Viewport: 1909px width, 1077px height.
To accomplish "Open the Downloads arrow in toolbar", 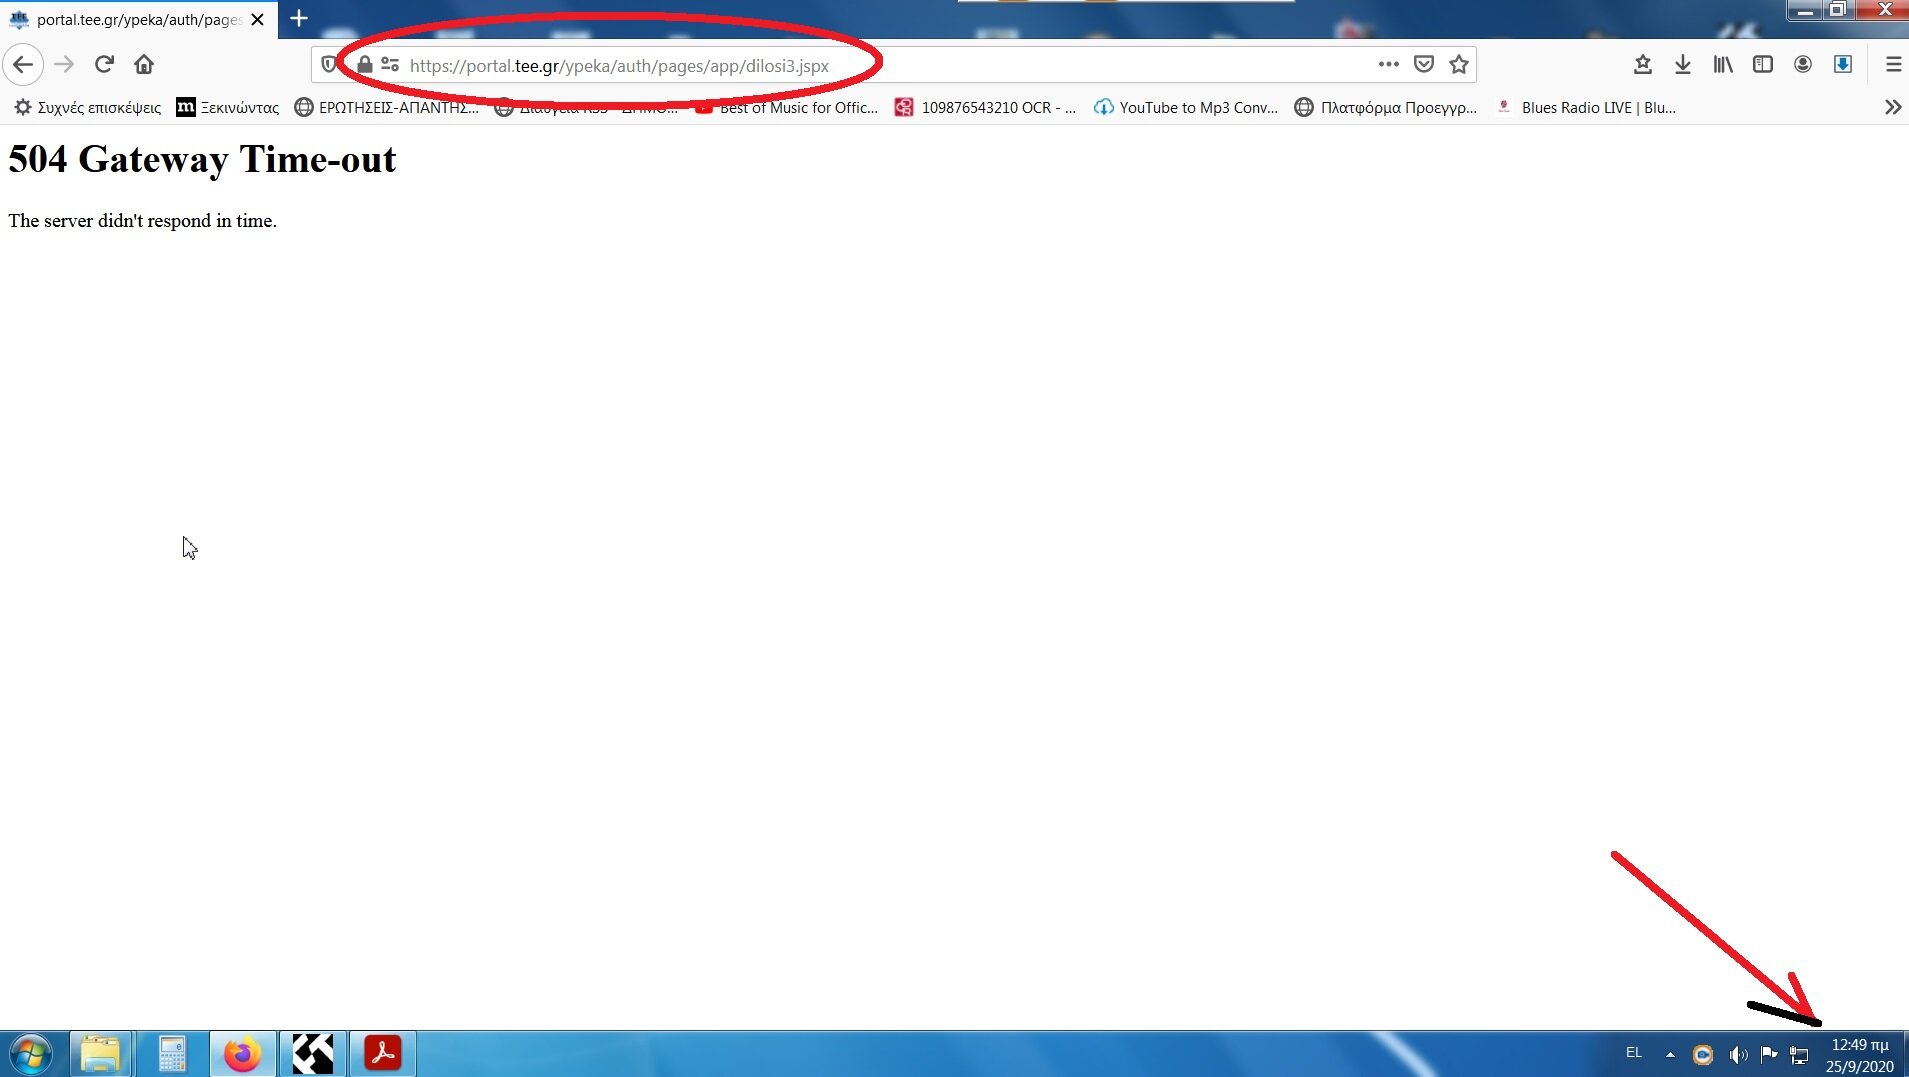I will 1683,65.
